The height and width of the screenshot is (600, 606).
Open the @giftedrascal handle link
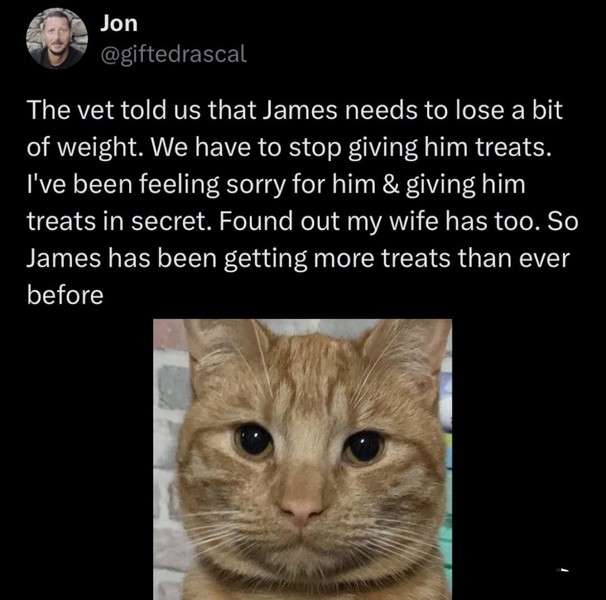tap(173, 54)
